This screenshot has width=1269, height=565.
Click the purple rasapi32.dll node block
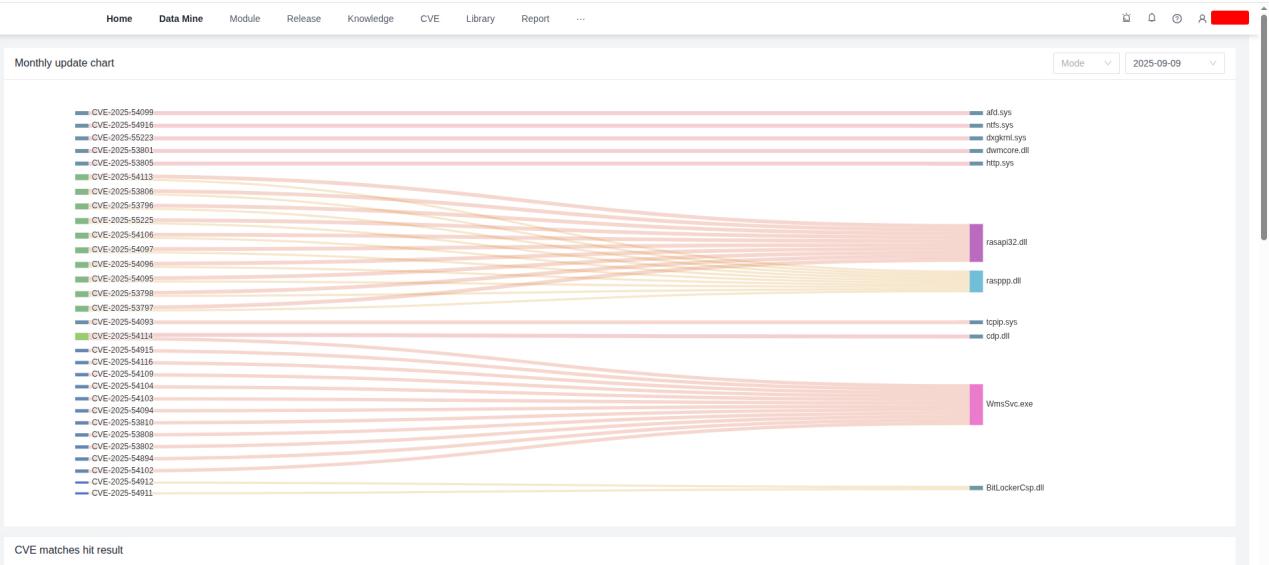[976, 243]
